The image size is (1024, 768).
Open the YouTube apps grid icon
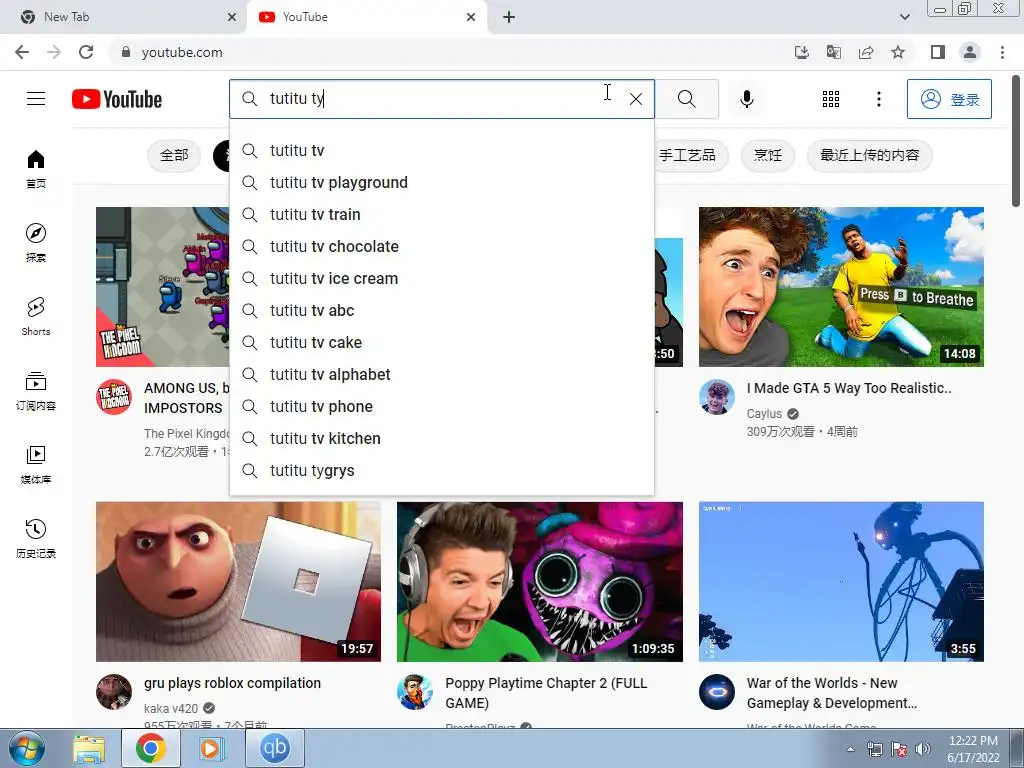coord(831,99)
